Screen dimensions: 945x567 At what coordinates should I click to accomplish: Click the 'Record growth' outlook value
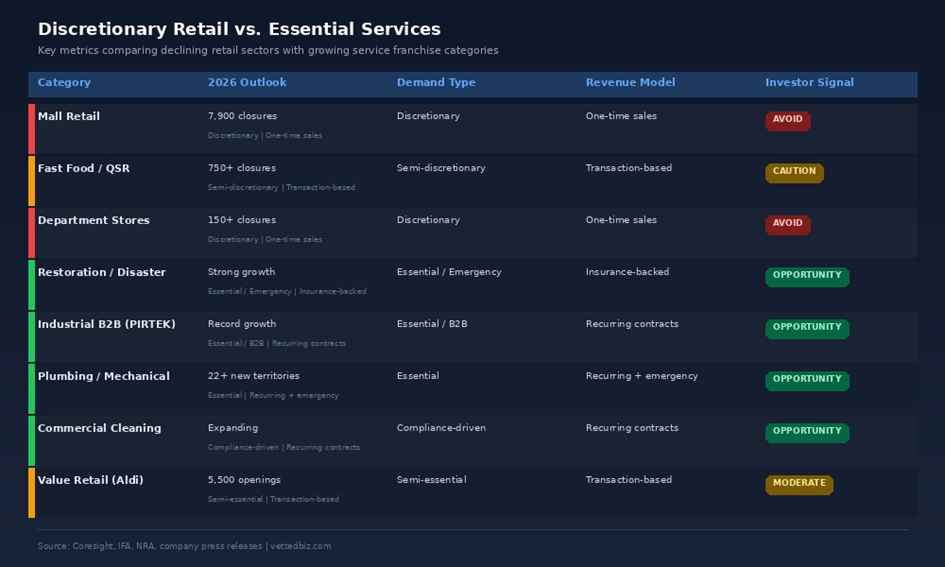(242, 324)
